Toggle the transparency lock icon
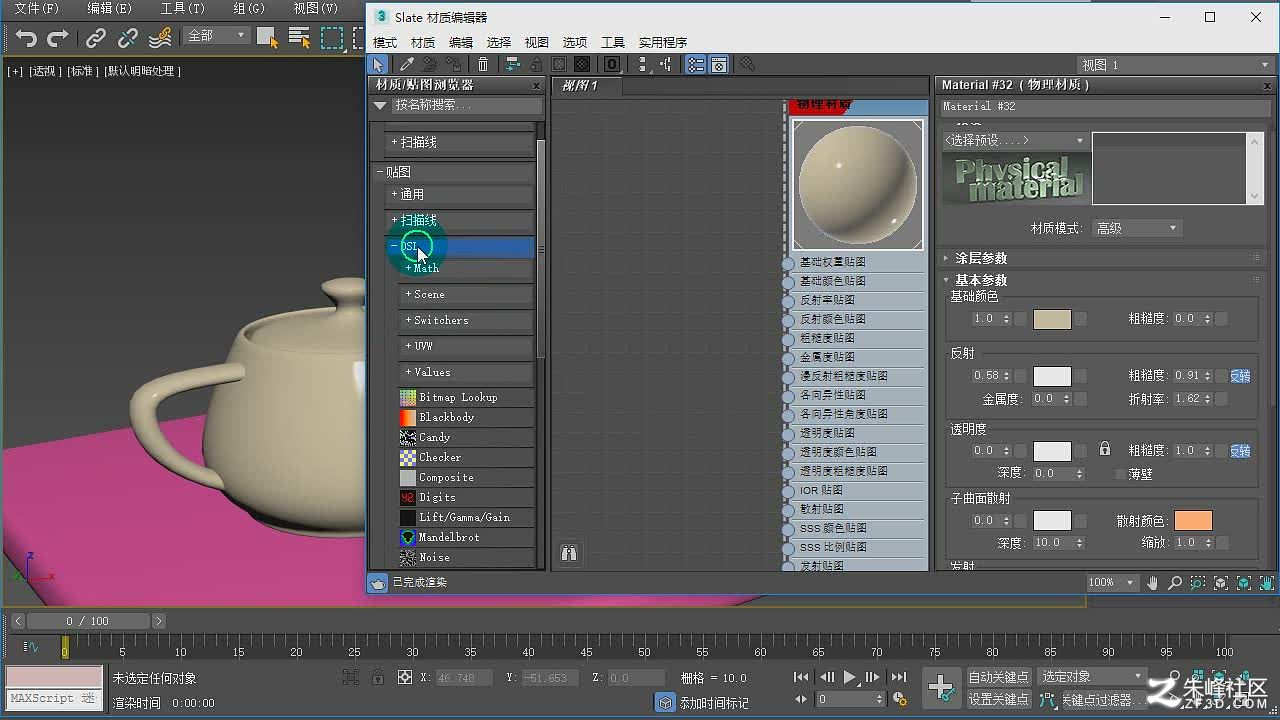This screenshot has width=1280, height=720. click(x=1104, y=449)
